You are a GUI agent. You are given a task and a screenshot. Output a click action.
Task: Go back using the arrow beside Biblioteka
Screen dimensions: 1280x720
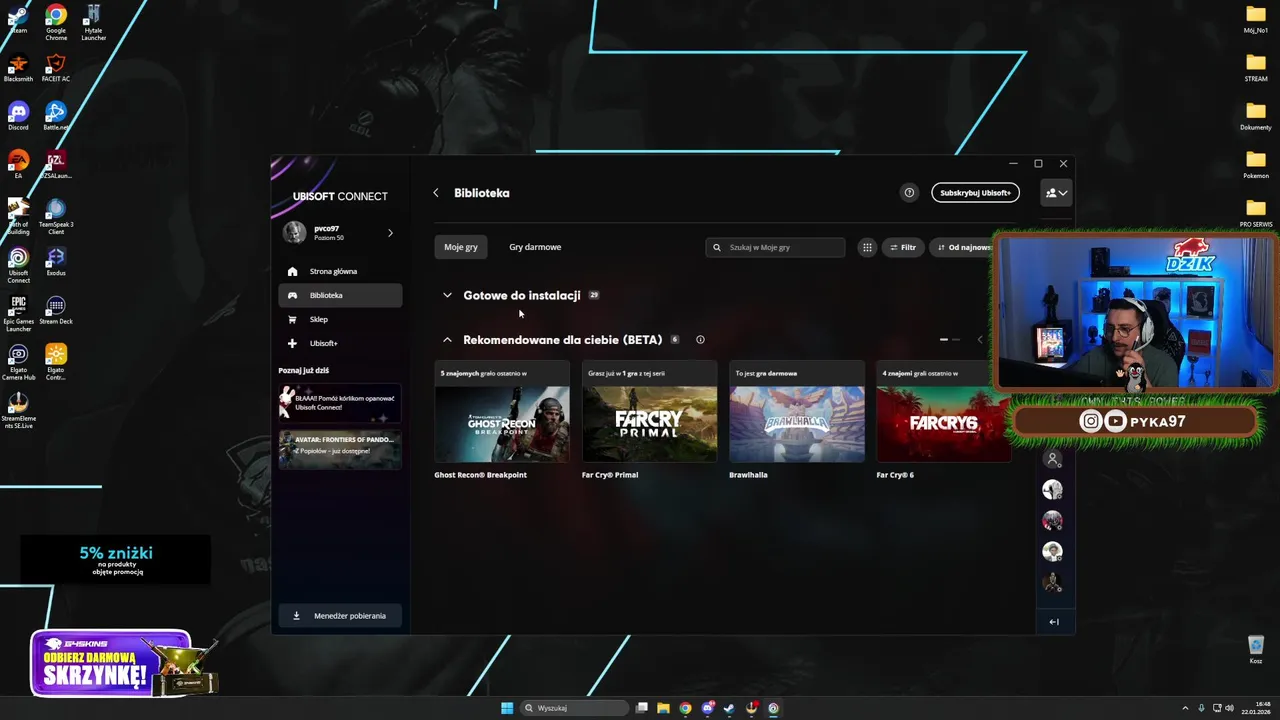tap(435, 193)
